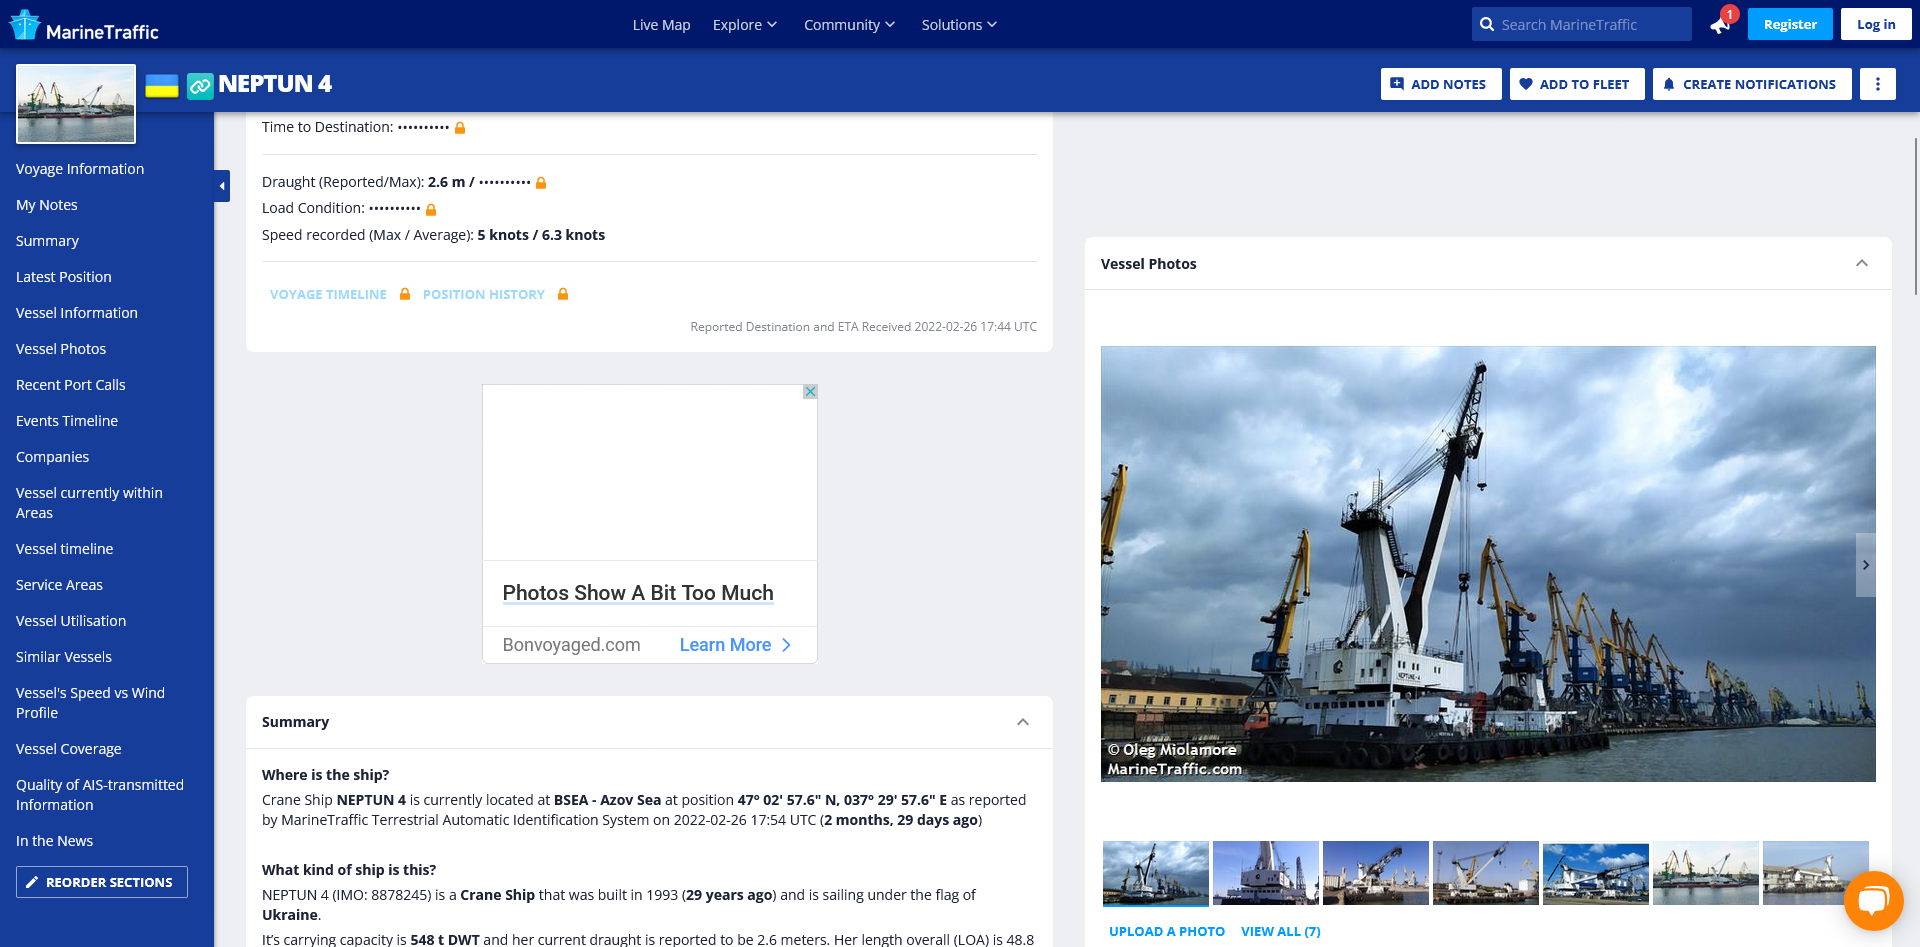The width and height of the screenshot is (1920, 947).
Task: Select the first vessel photo thumbnail
Action: coord(1156,873)
